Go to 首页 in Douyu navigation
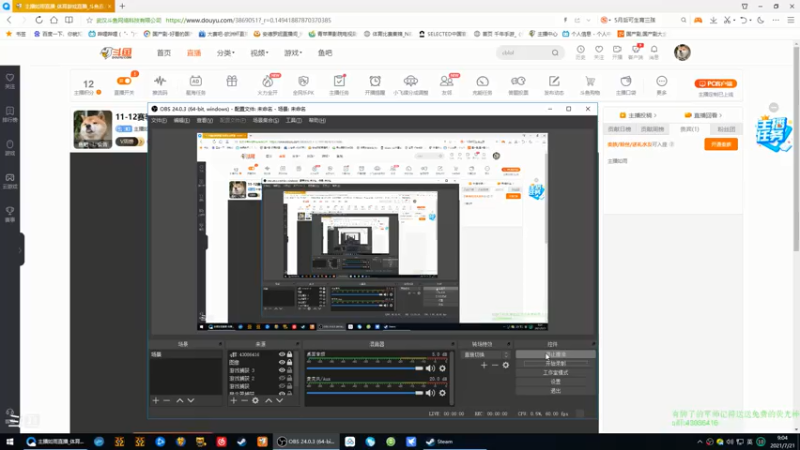The width and height of the screenshot is (800, 450). click(x=164, y=53)
